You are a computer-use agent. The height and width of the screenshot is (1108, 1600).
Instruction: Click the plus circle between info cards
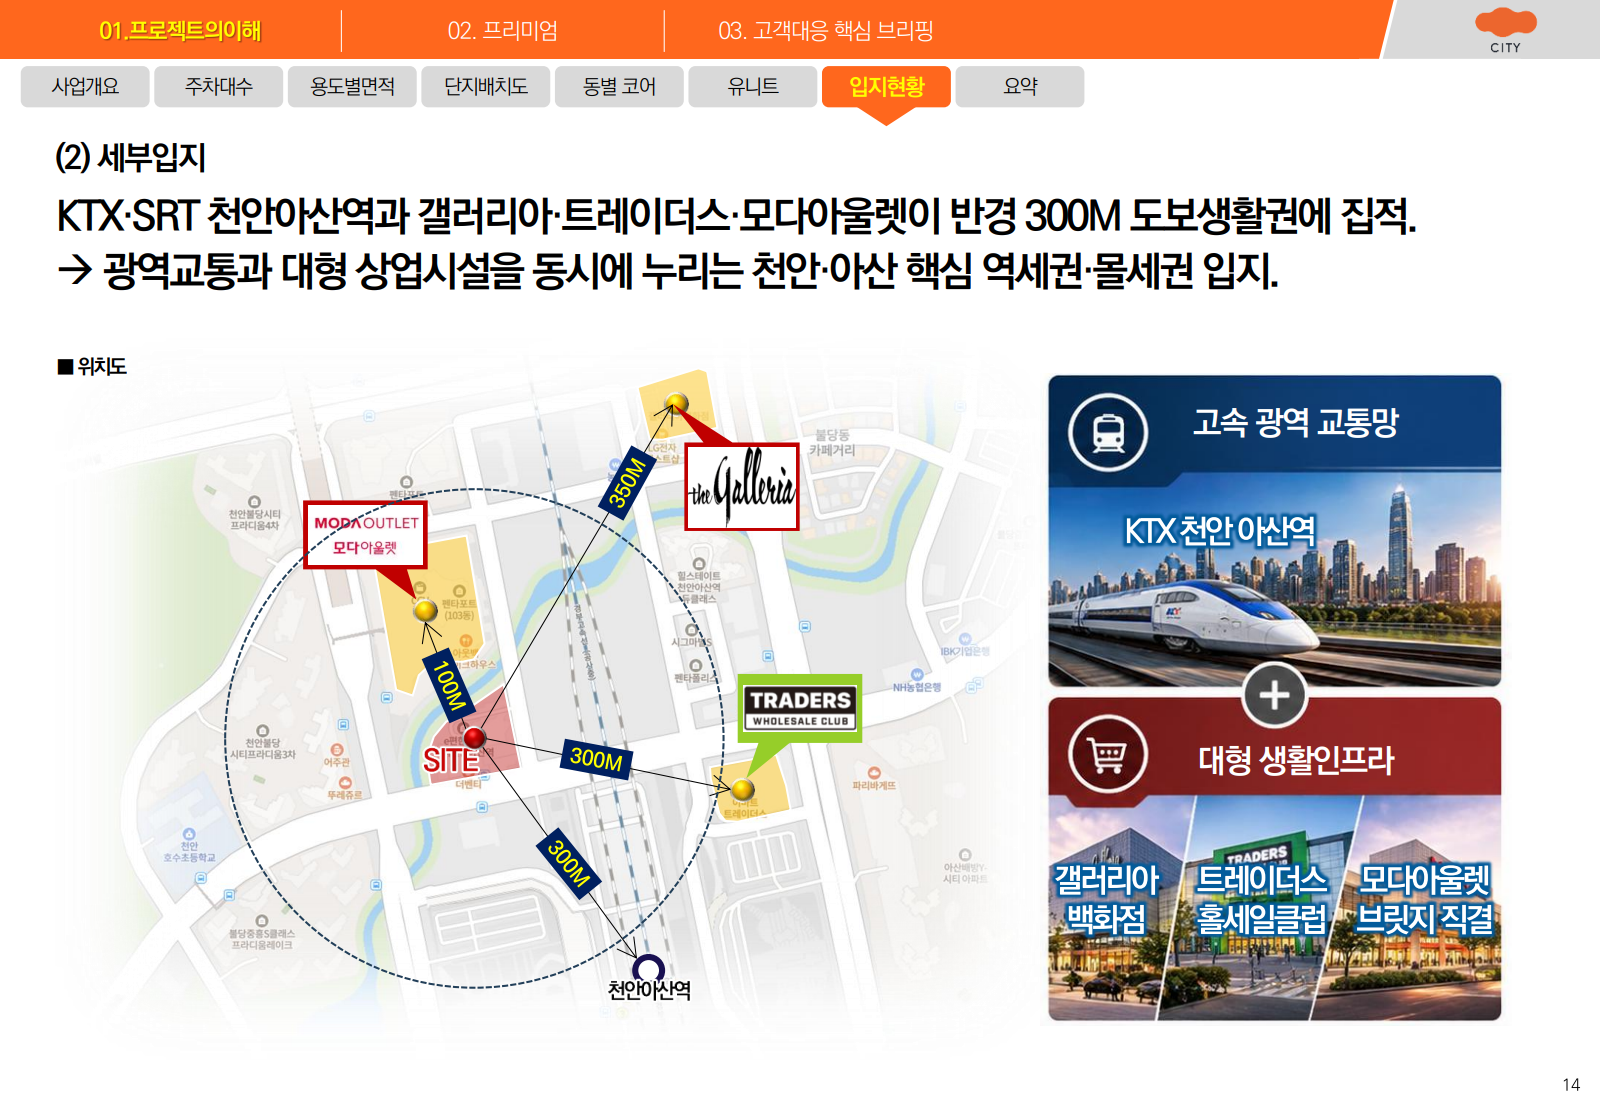tap(1274, 694)
